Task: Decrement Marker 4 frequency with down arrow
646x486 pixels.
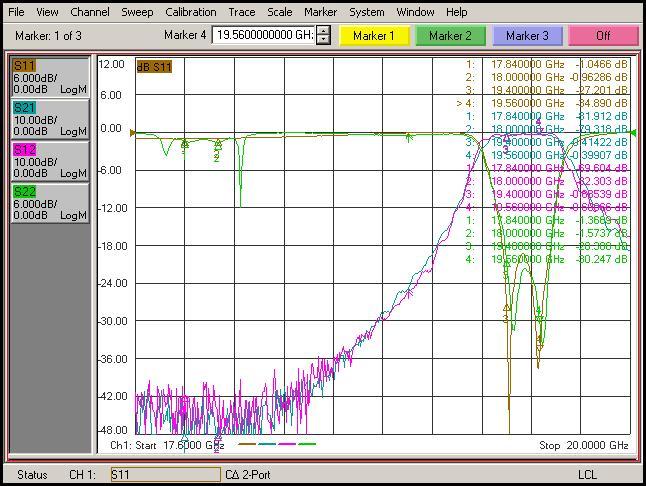Action: (x=324, y=40)
